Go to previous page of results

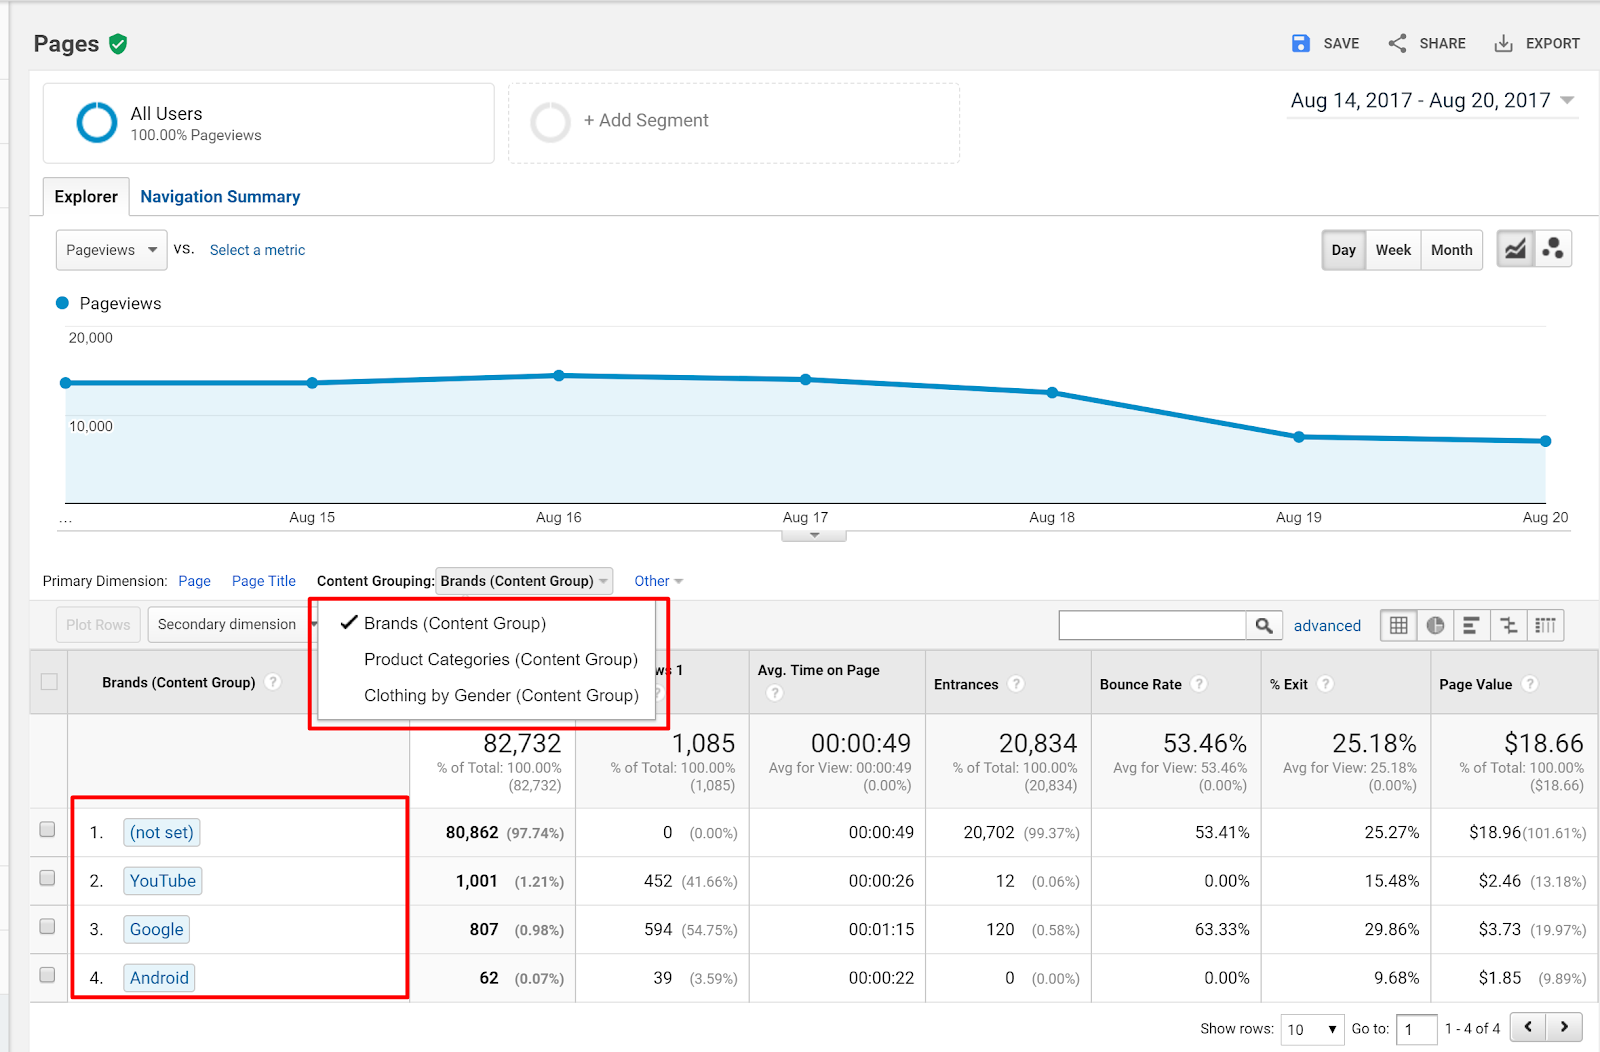1528,1027
